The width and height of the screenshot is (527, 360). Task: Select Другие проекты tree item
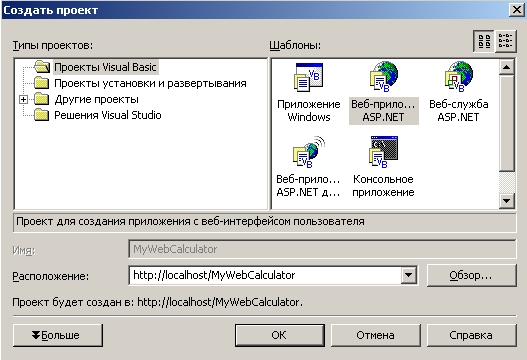tap(96, 99)
